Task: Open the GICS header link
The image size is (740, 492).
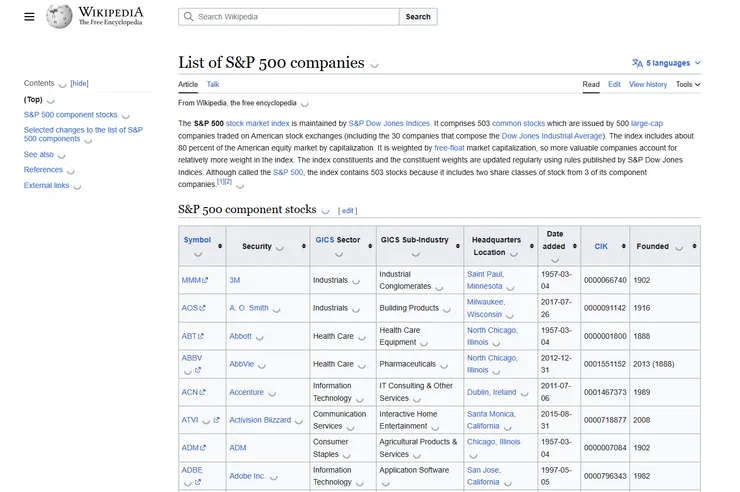Action: [x=325, y=240]
